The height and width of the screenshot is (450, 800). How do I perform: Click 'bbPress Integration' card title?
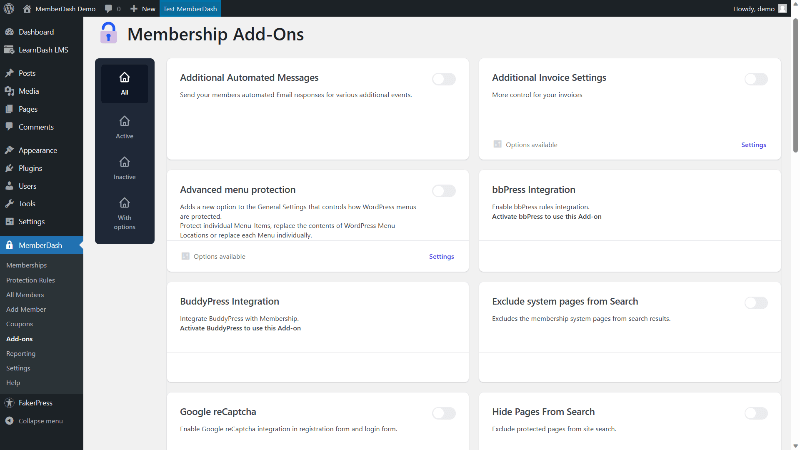(534, 190)
